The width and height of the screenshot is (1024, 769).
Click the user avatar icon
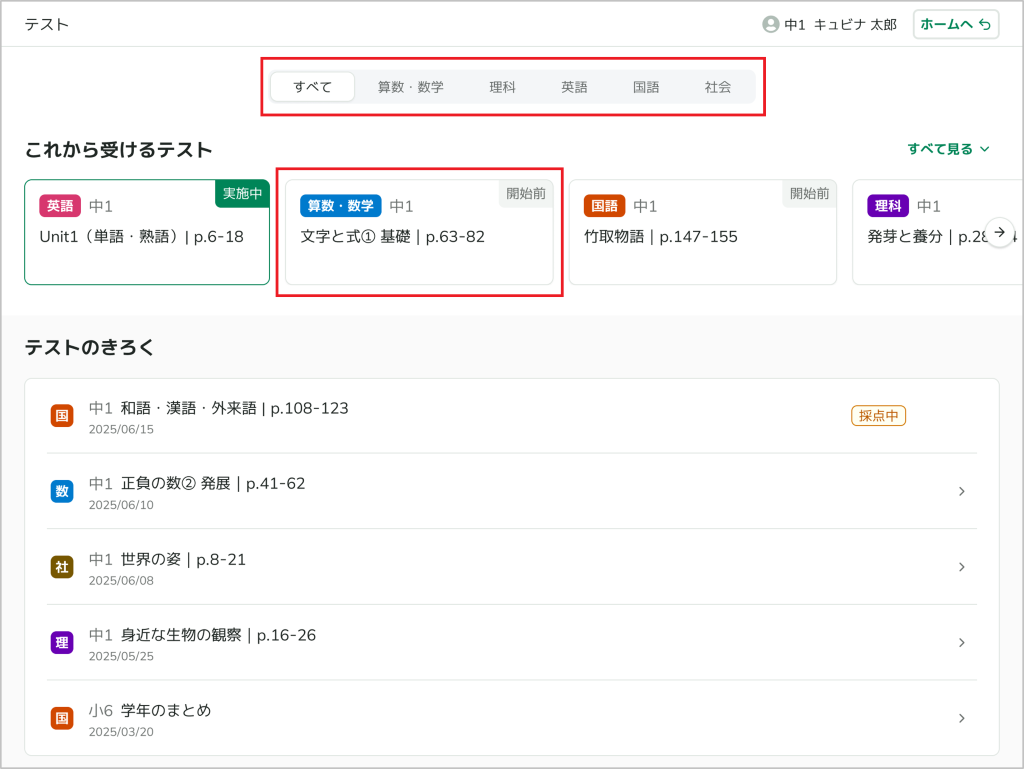(x=771, y=25)
